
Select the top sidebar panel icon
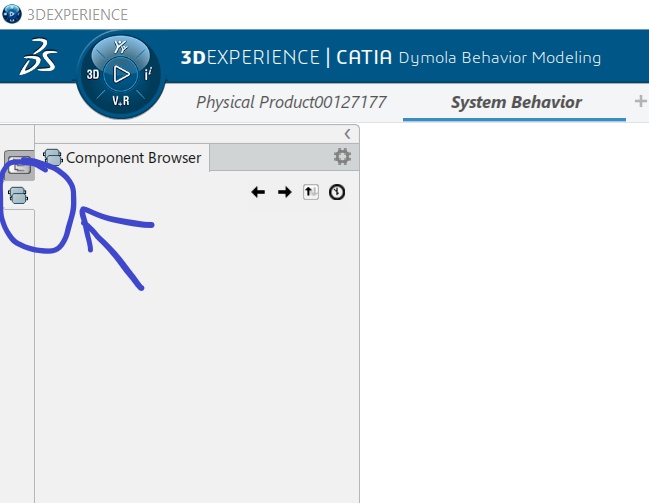[19, 165]
